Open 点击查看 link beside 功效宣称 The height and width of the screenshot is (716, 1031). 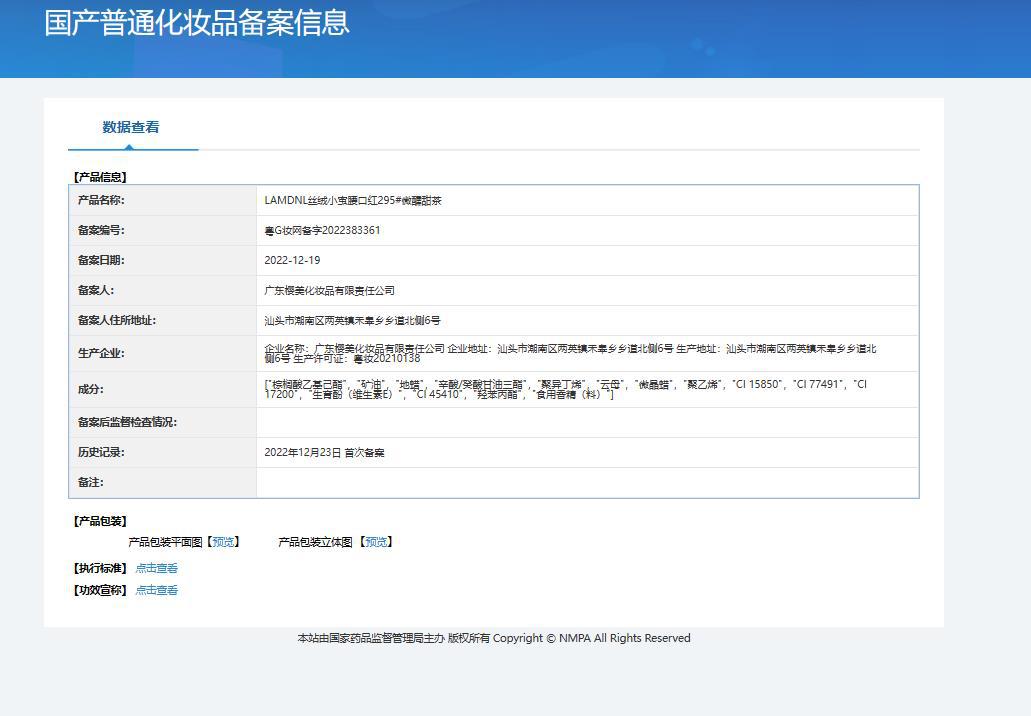(x=156, y=590)
